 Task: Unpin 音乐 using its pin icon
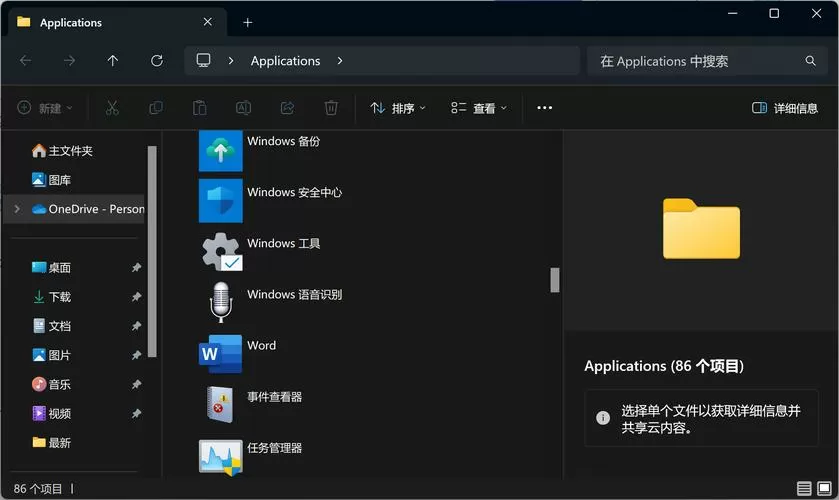pos(136,384)
